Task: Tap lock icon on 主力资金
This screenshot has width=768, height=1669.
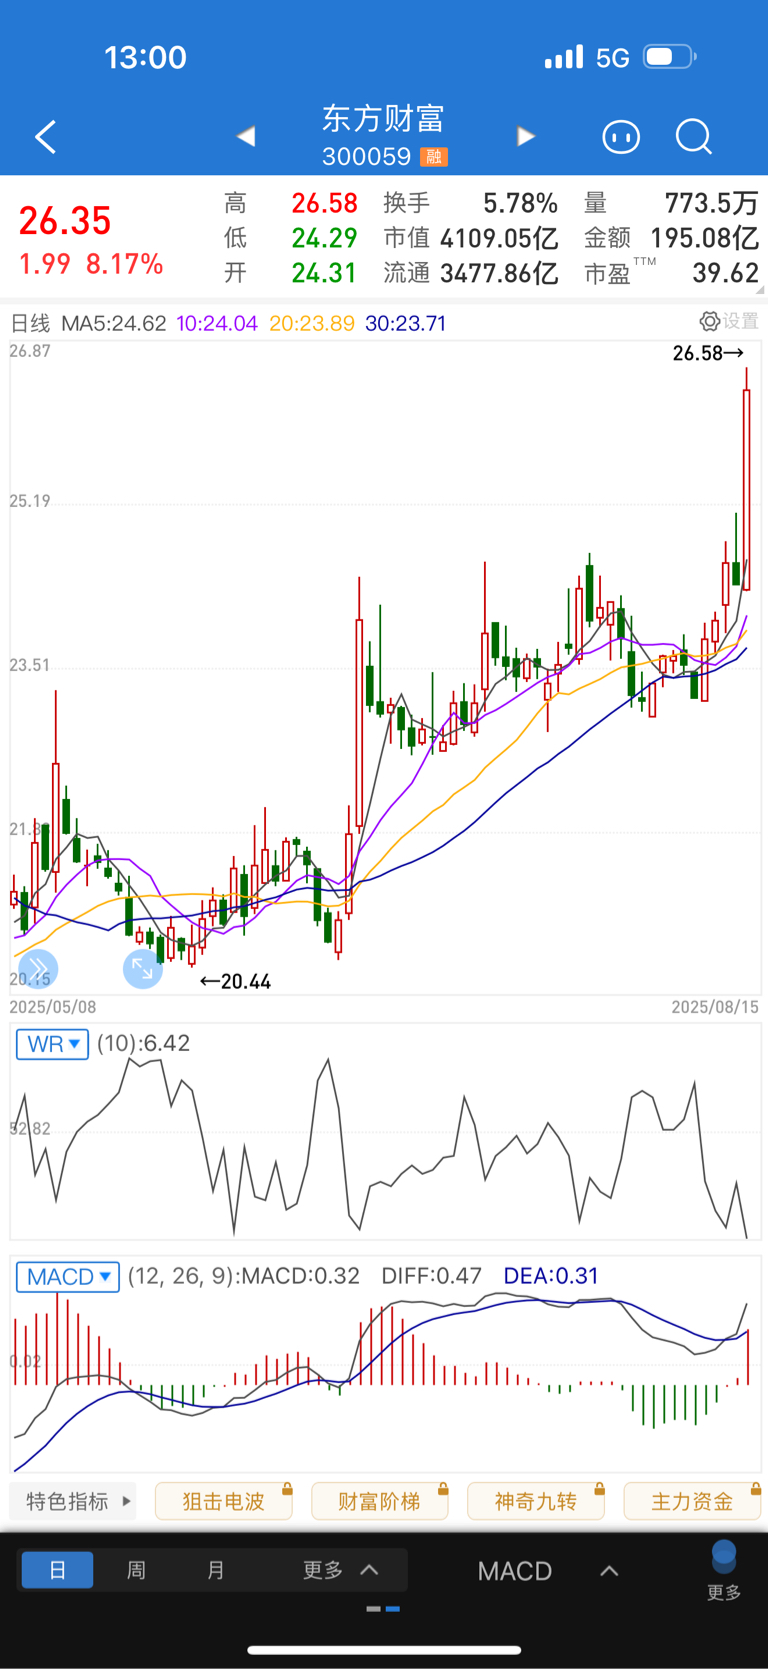Action: [755, 1490]
